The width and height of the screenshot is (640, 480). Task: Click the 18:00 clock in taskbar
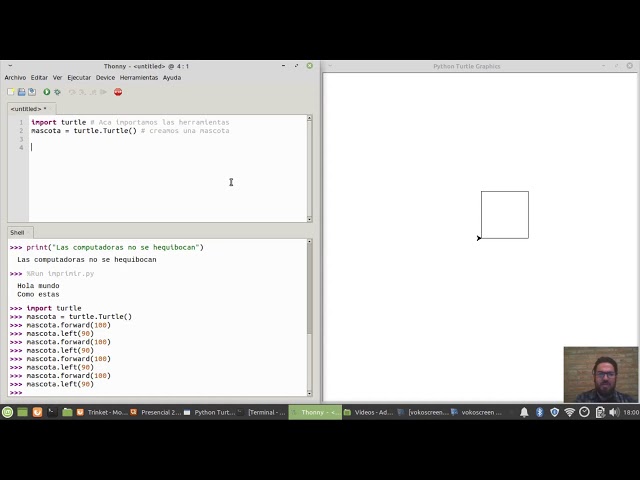pos(631,413)
